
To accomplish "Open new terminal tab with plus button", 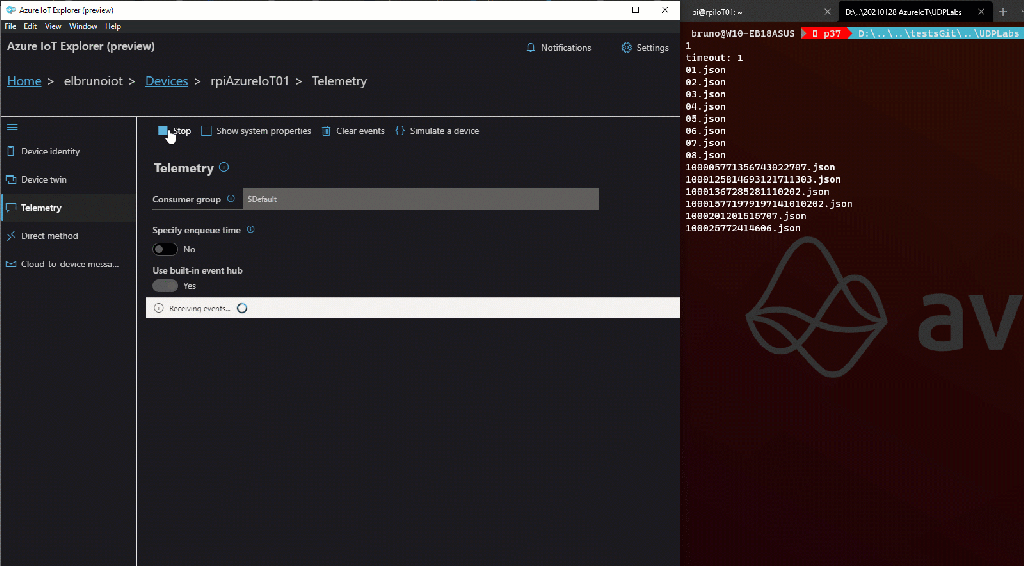I will tap(1003, 11).
